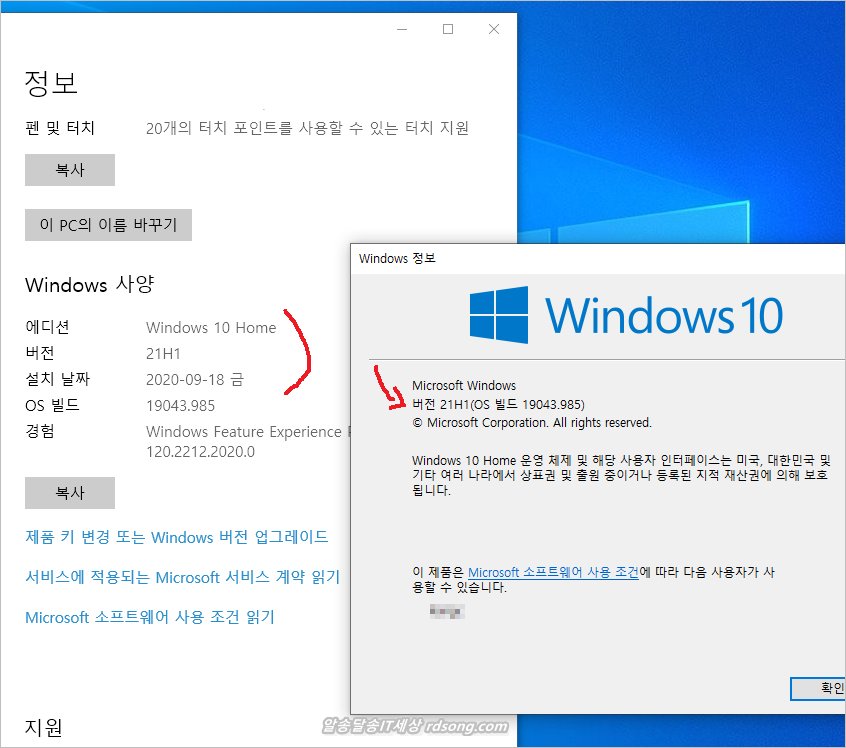The width and height of the screenshot is (846, 748).
Task: Click the 버전 21H1(OS 빌드 19043.985) line
Action: click(x=499, y=404)
